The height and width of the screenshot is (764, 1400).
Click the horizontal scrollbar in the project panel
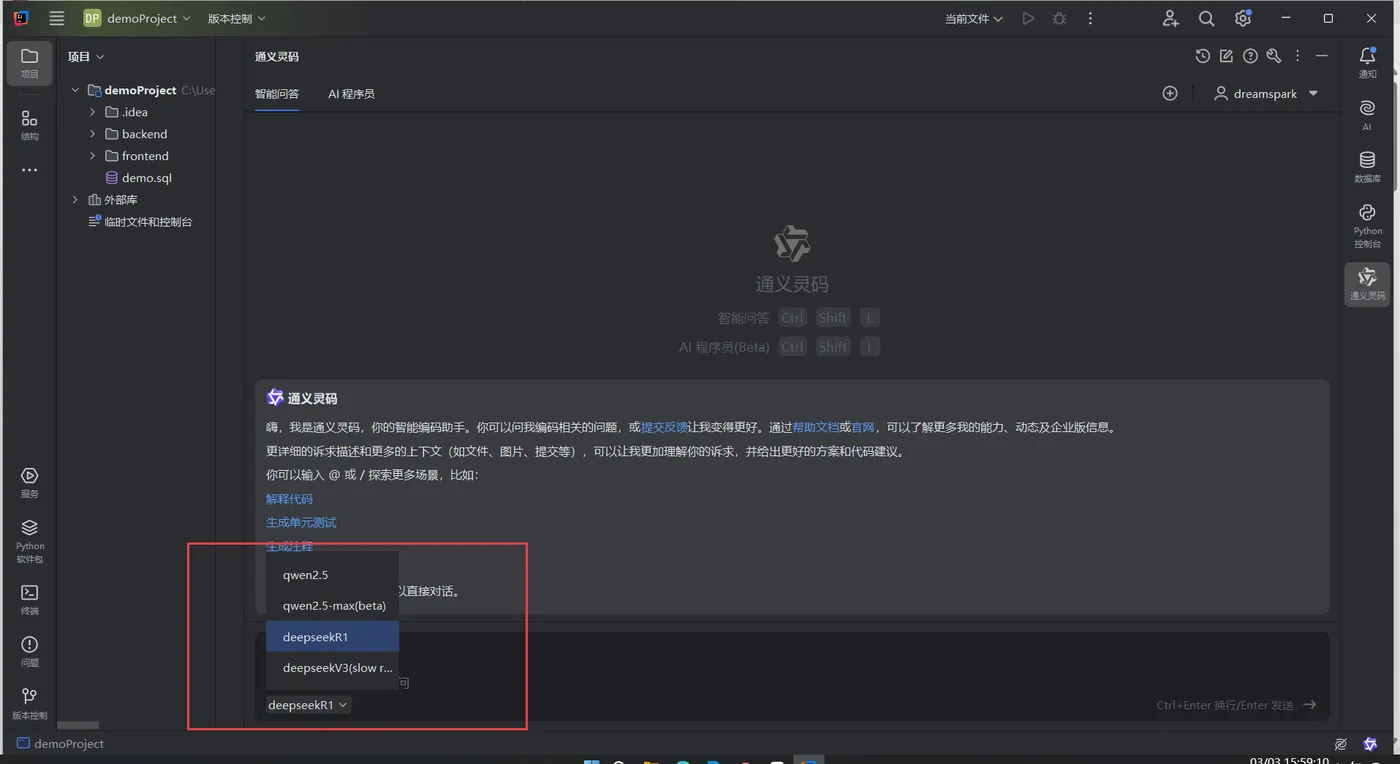pos(78,725)
